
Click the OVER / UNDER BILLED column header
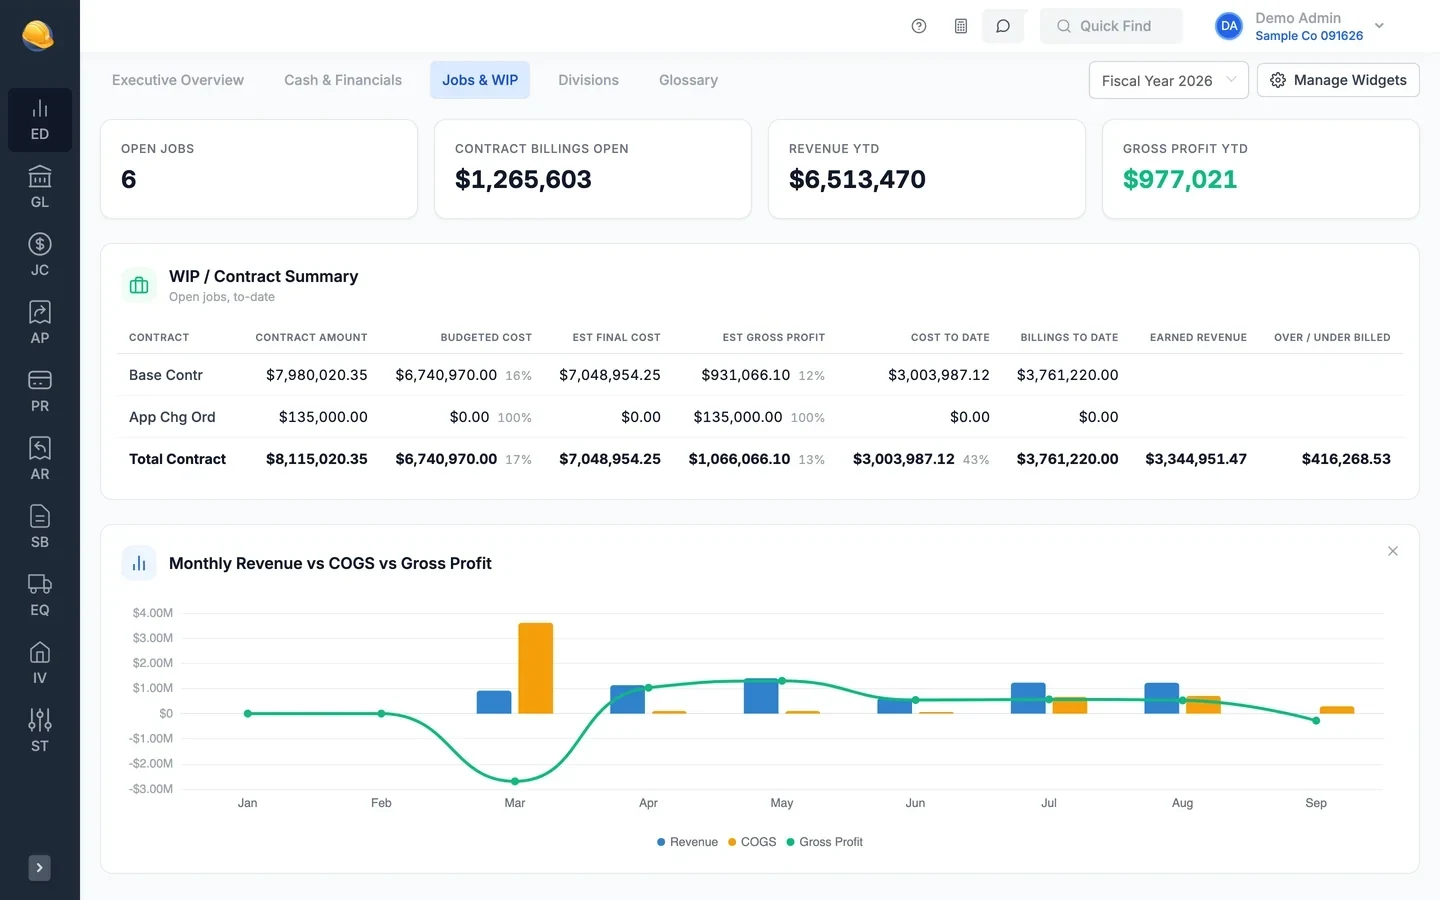click(1332, 337)
